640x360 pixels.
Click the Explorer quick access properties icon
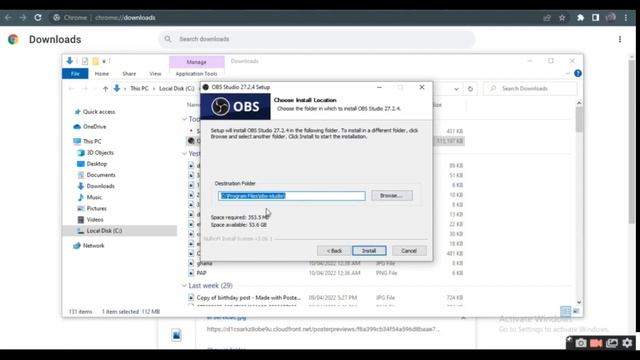[x=84, y=61]
